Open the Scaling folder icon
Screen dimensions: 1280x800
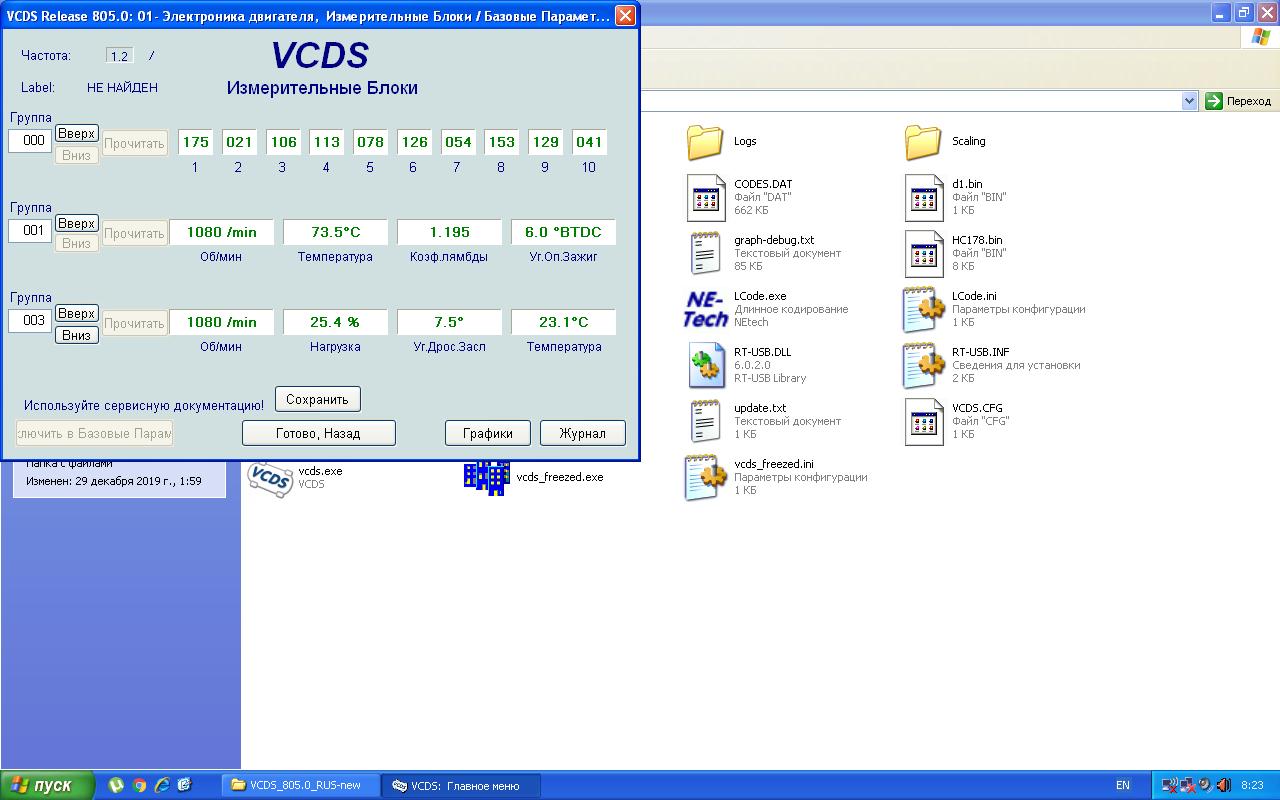(x=923, y=142)
